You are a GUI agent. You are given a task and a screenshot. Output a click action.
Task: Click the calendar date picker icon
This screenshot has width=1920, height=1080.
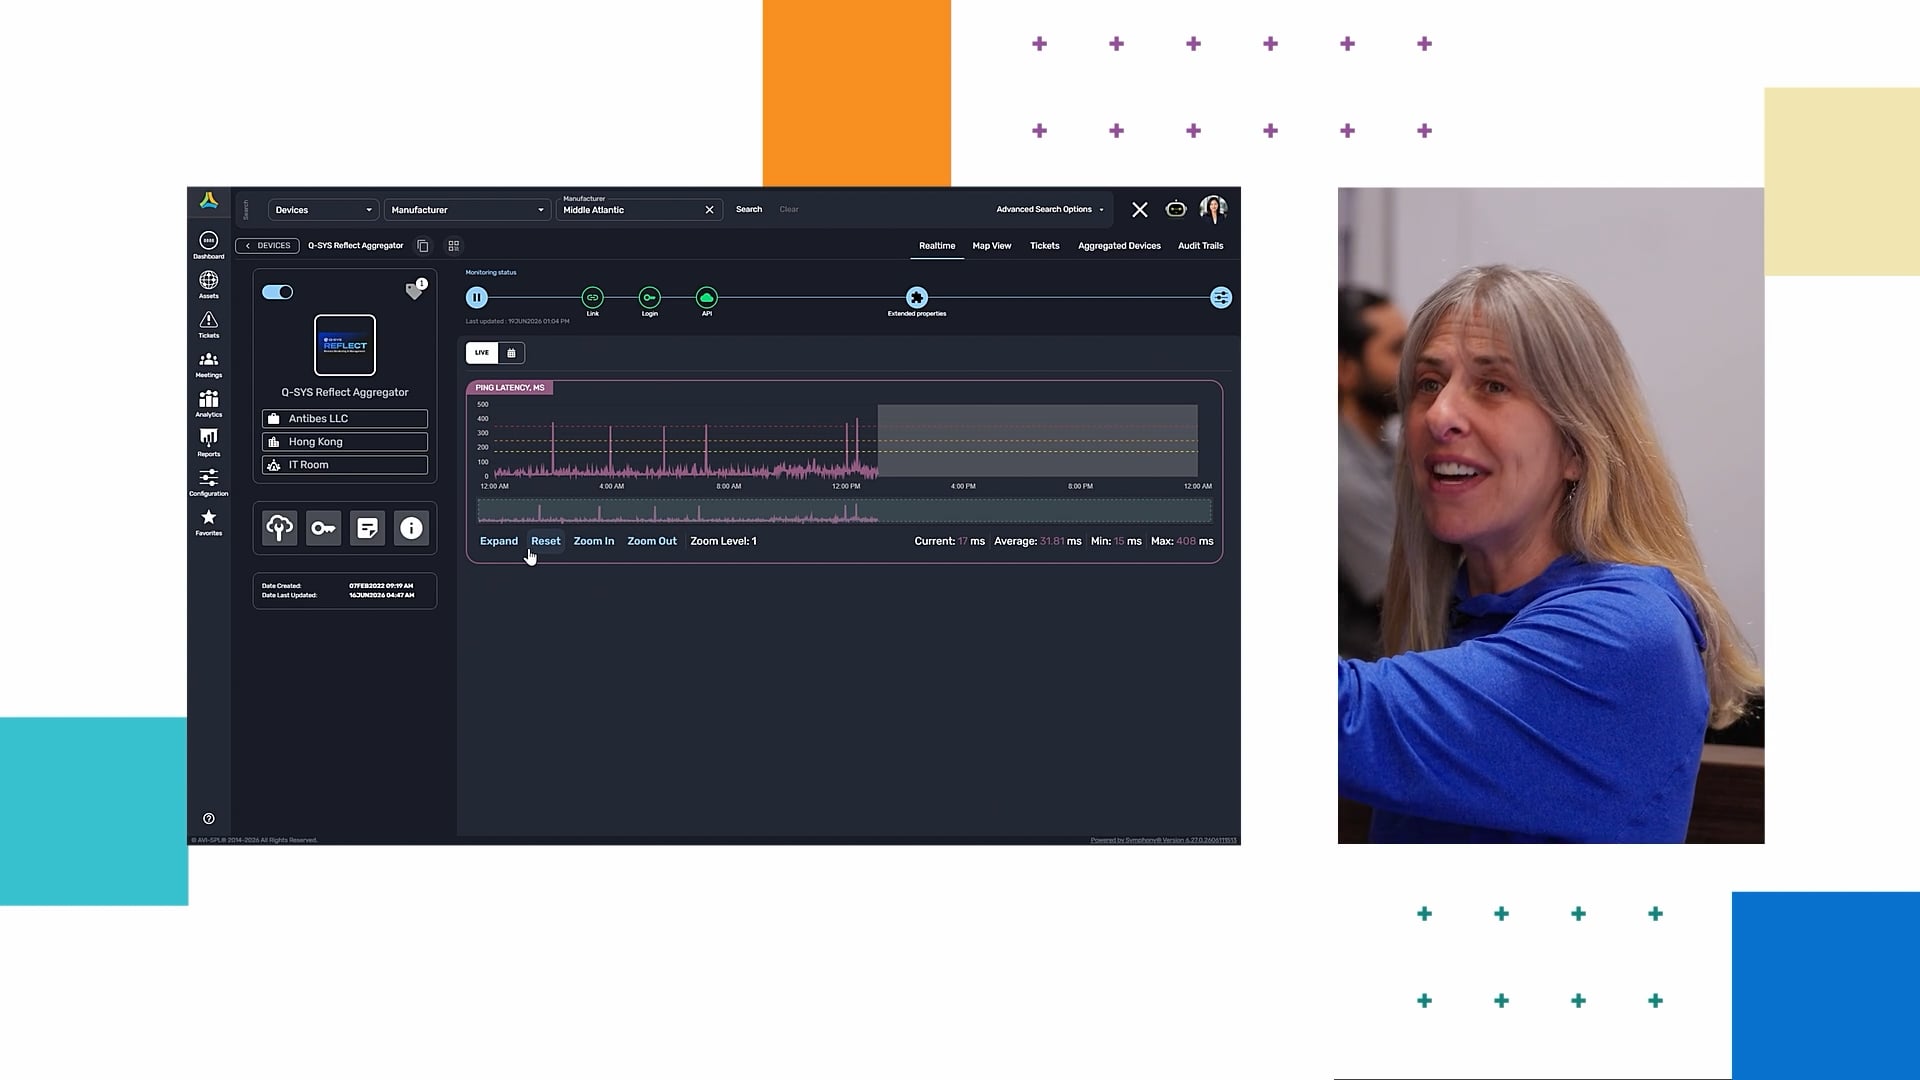pyautogui.click(x=511, y=353)
